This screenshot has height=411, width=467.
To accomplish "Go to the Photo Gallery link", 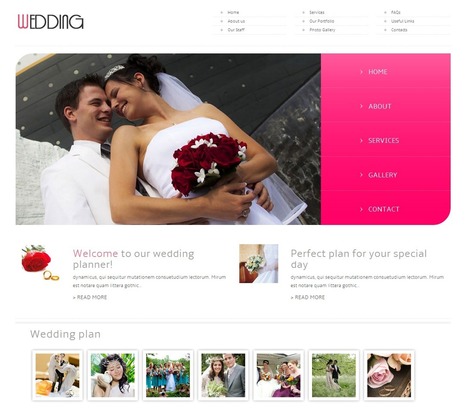I will [322, 30].
